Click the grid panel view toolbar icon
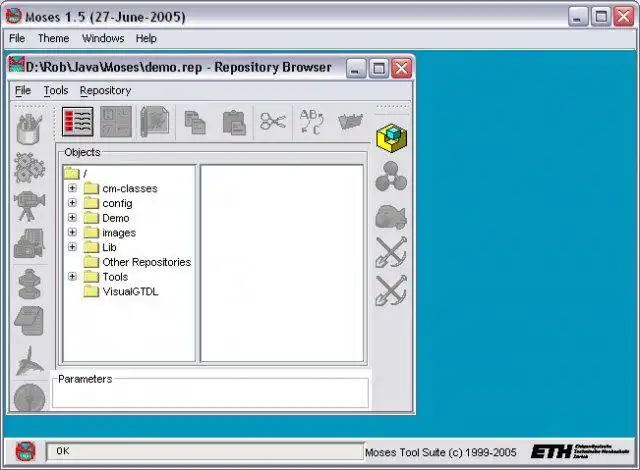This screenshot has width=640, height=470. (x=116, y=122)
